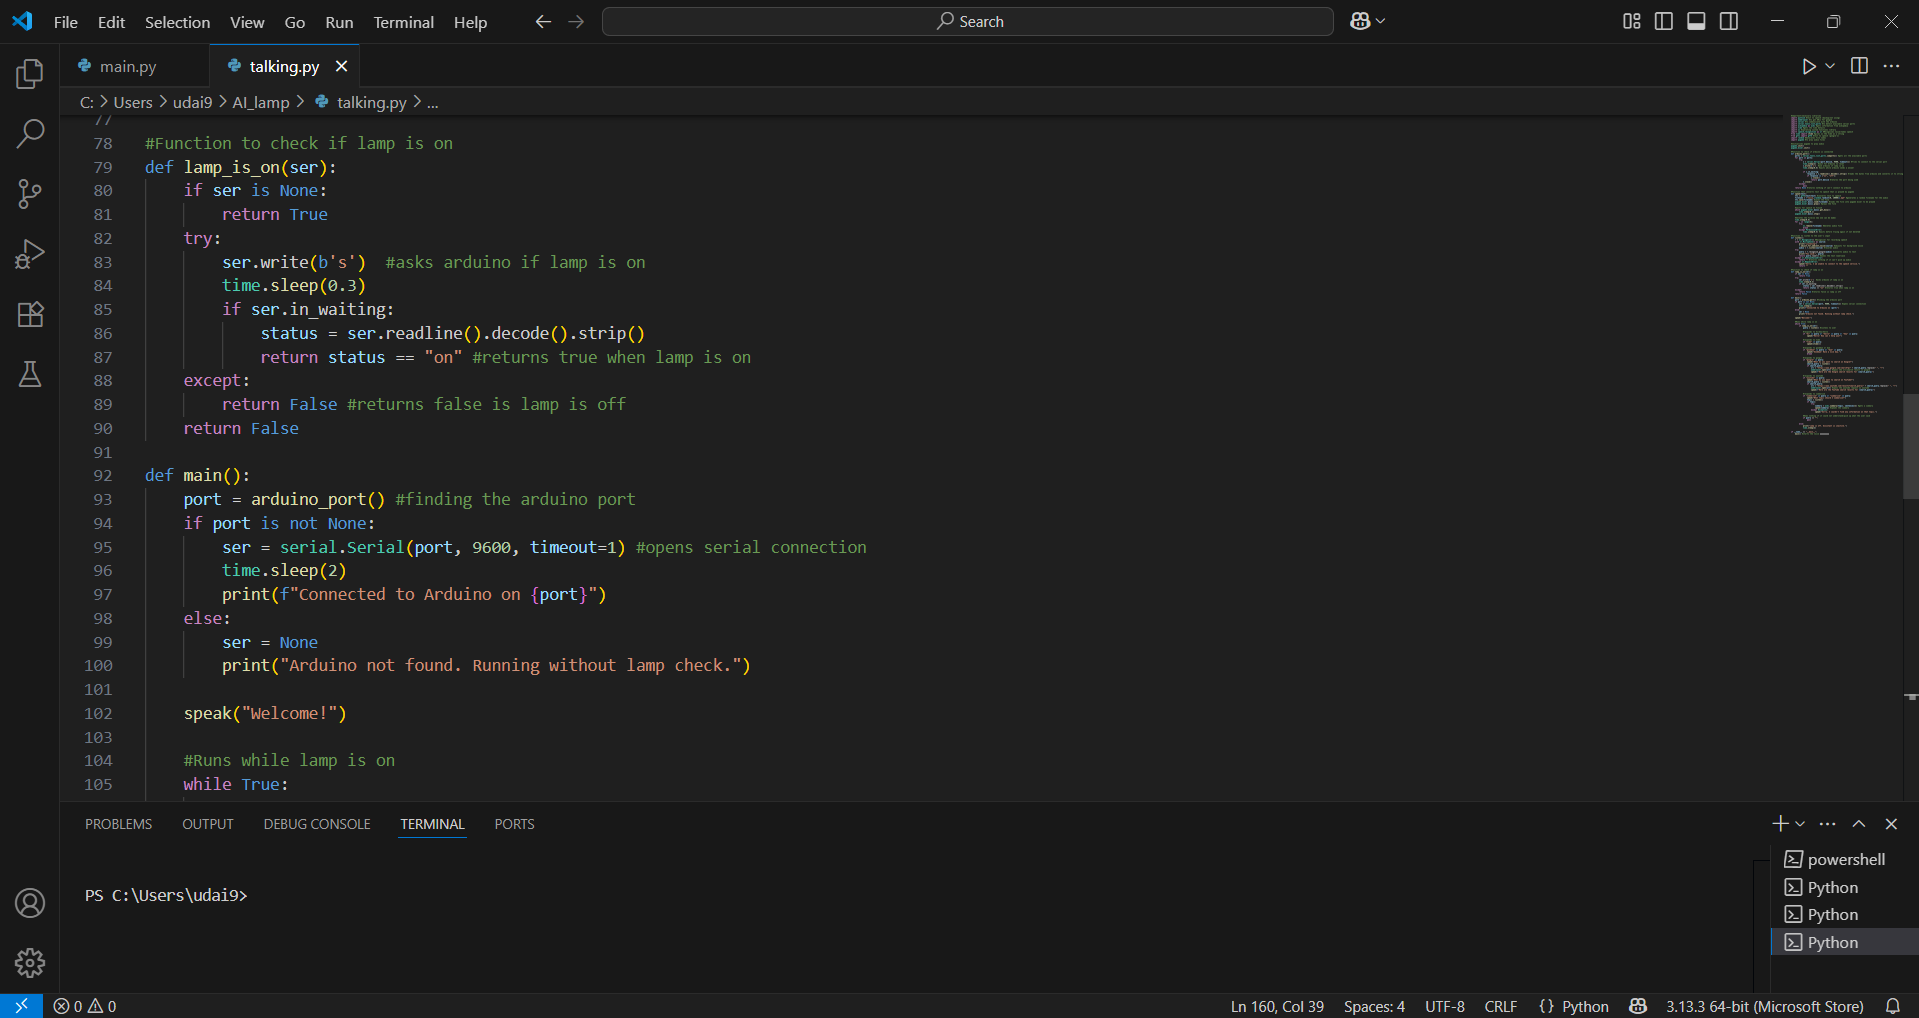Select the TERMINAL panel tab

[x=432, y=824]
